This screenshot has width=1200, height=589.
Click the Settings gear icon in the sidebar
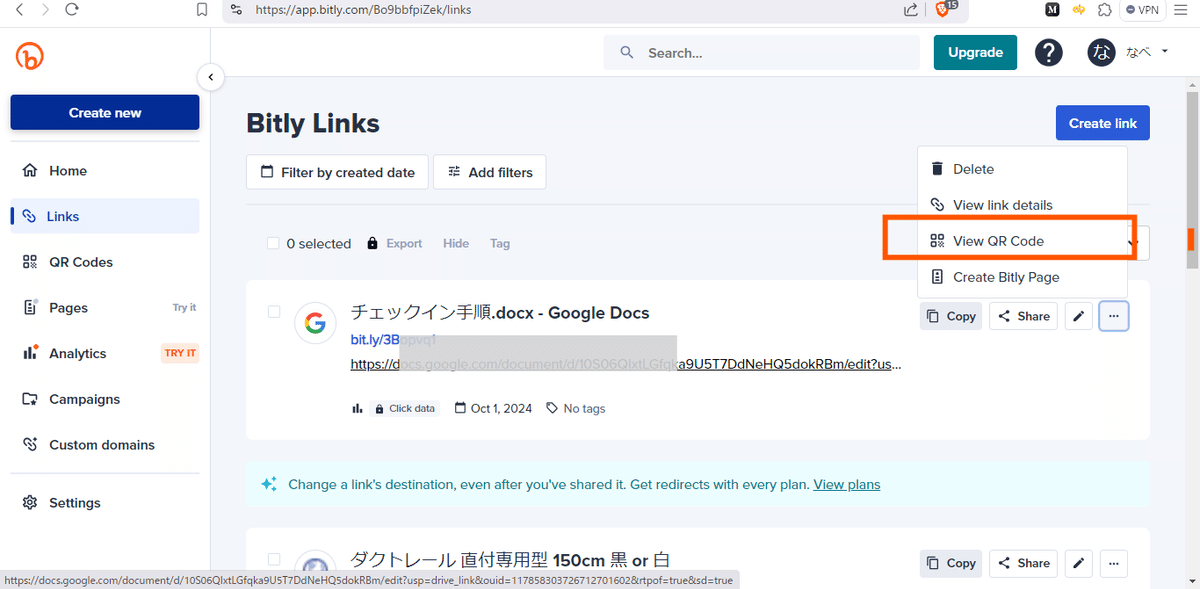pos(29,502)
